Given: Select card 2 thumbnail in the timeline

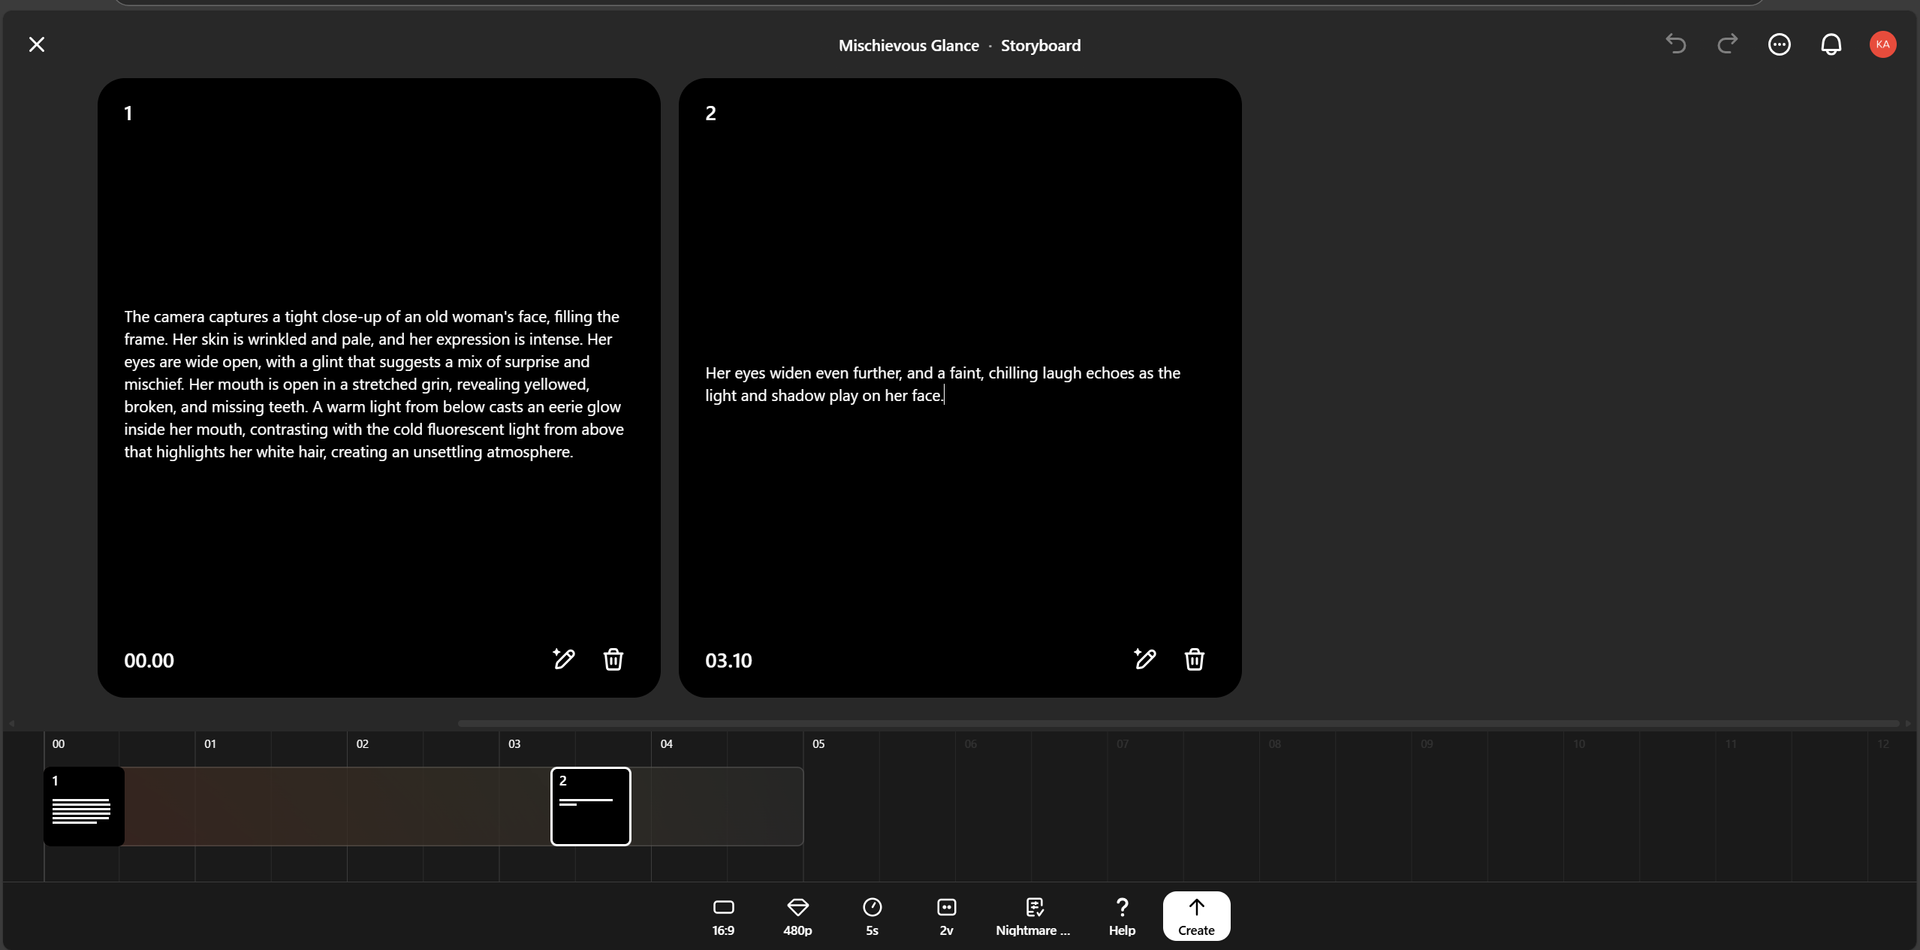Looking at the screenshot, I should [x=591, y=806].
